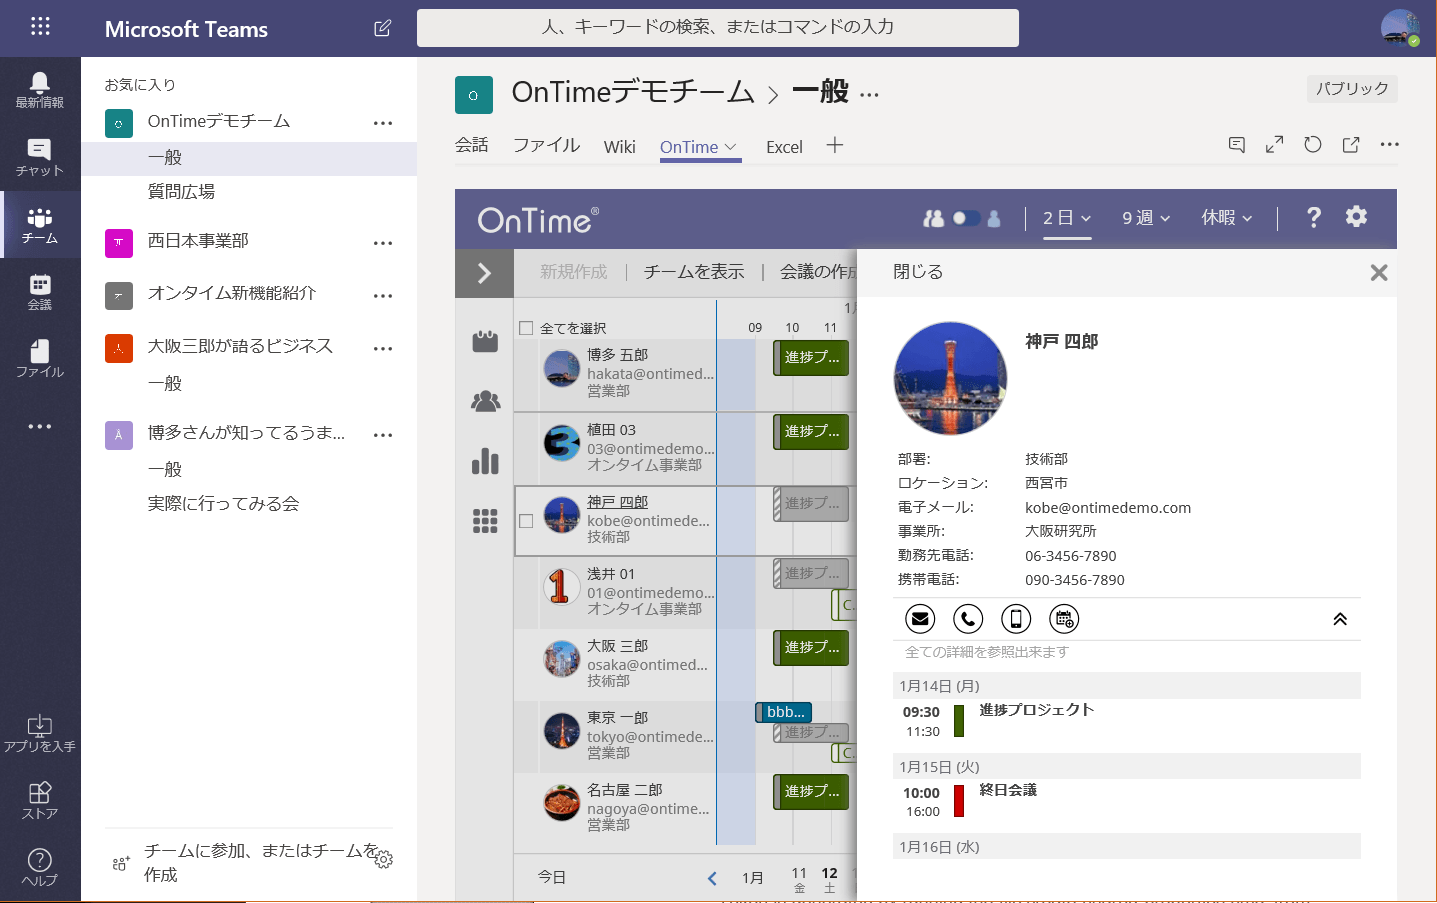Click the チームを表示 link

[x=694, y=271]
